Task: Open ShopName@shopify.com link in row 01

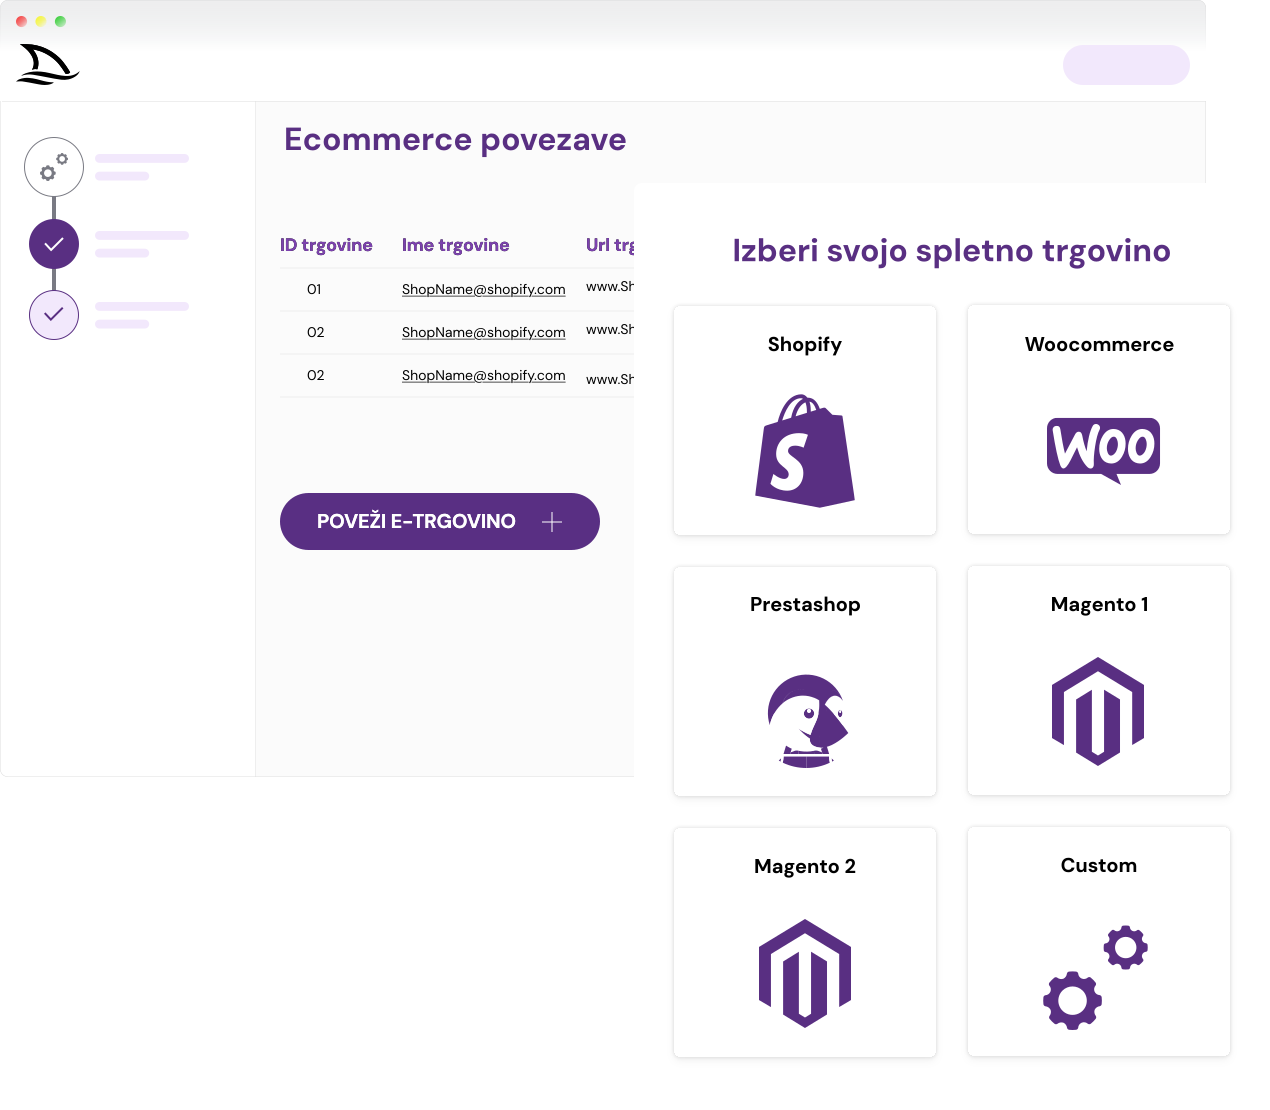Action: point(483,289)
